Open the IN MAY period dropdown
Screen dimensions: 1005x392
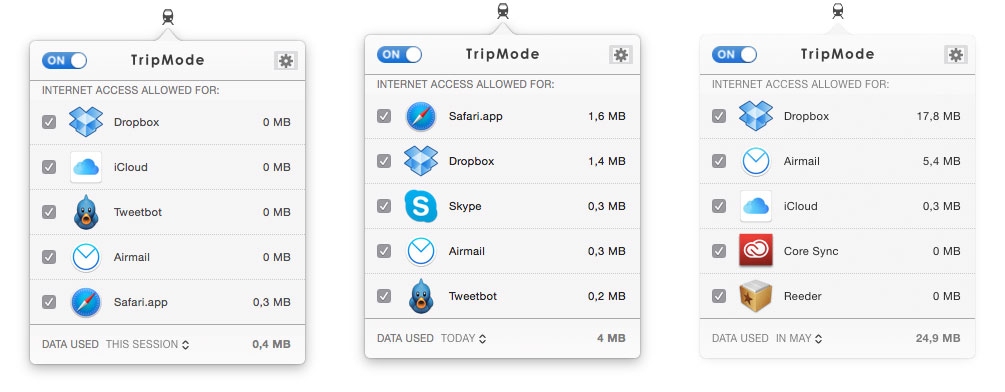pos(799,338)
